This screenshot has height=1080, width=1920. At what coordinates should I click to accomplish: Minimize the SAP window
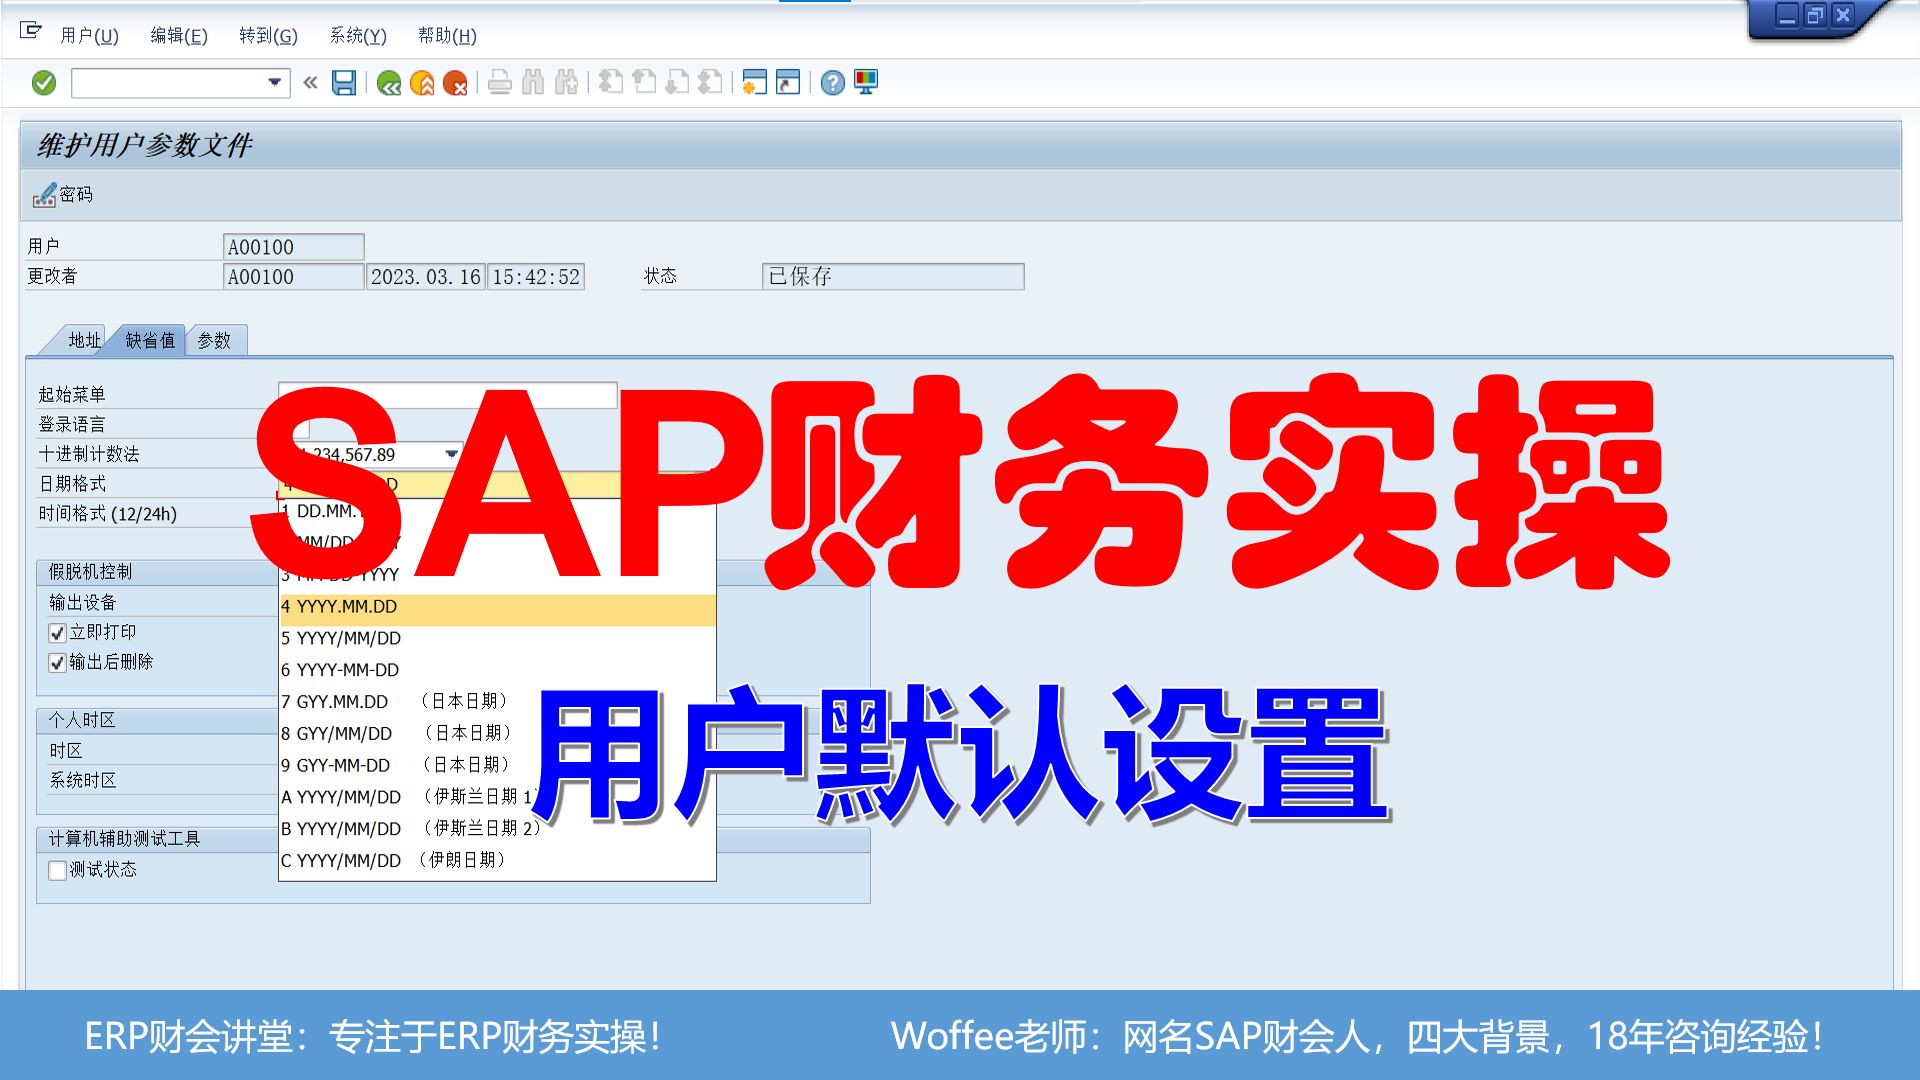[1786, 16]
